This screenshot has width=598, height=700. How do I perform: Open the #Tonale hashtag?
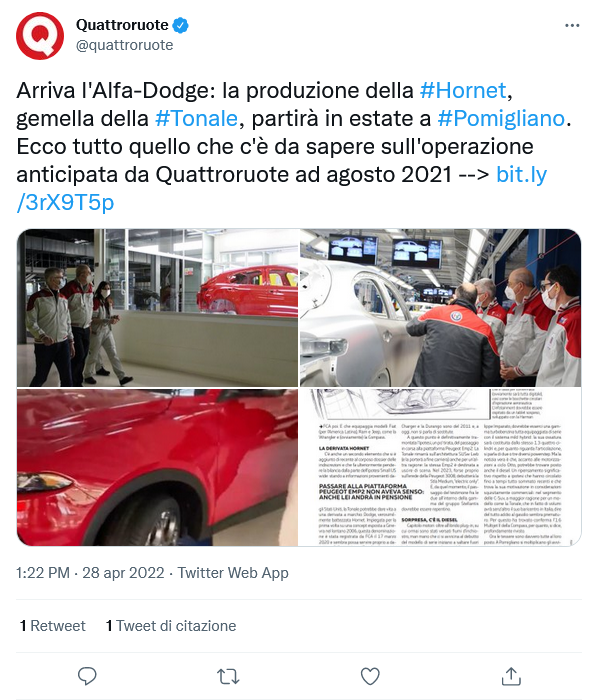(196, 119)
